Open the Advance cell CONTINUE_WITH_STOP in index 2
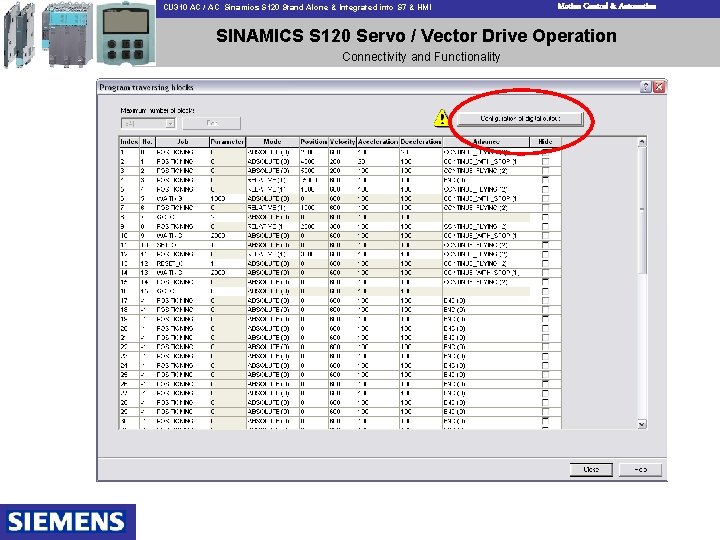Viewport: 720px width, 540px height. click(x=486, y=162)
